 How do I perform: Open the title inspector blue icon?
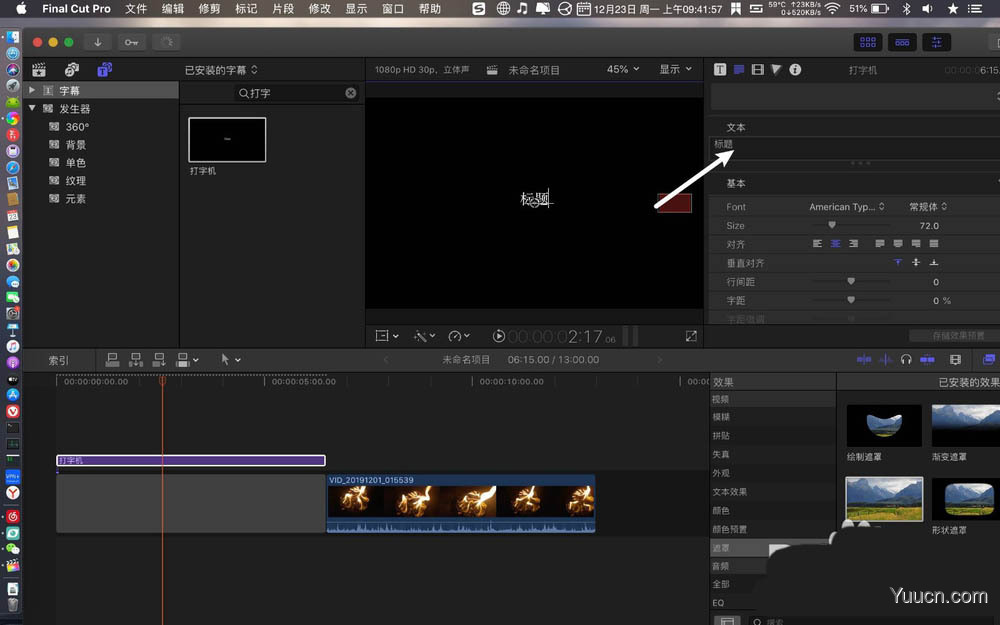[739, 70]
